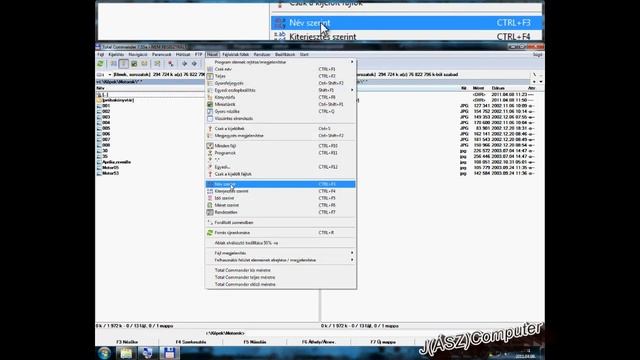Expand 'Egyedi oszlopbeállítás' submenu

pyautogui.click(x=280, y=90)
